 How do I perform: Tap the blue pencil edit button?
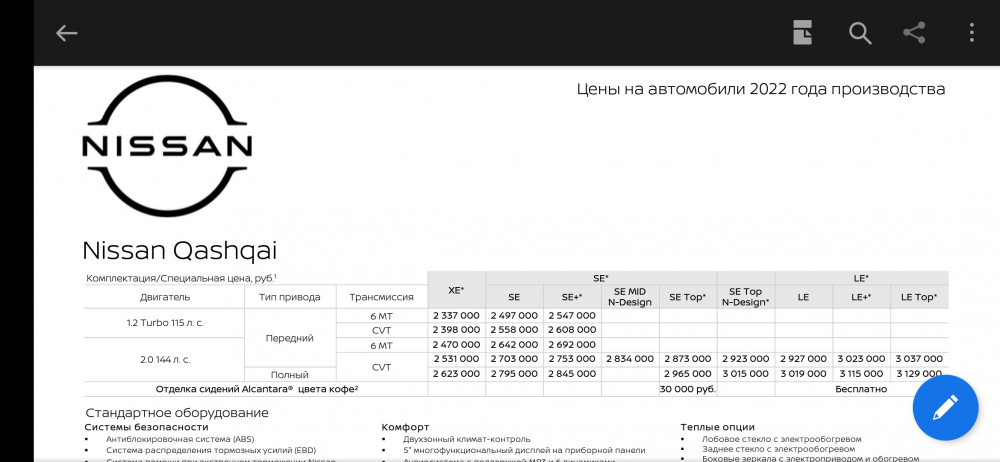[945, 408]
